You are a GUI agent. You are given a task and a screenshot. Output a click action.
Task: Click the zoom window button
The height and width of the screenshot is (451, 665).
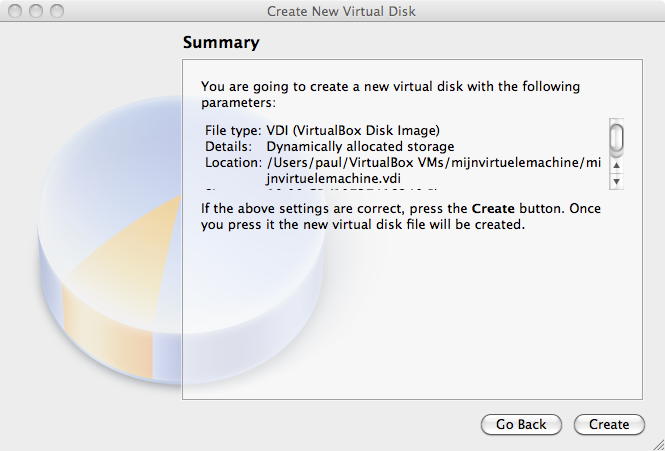[x=57, y=11]
